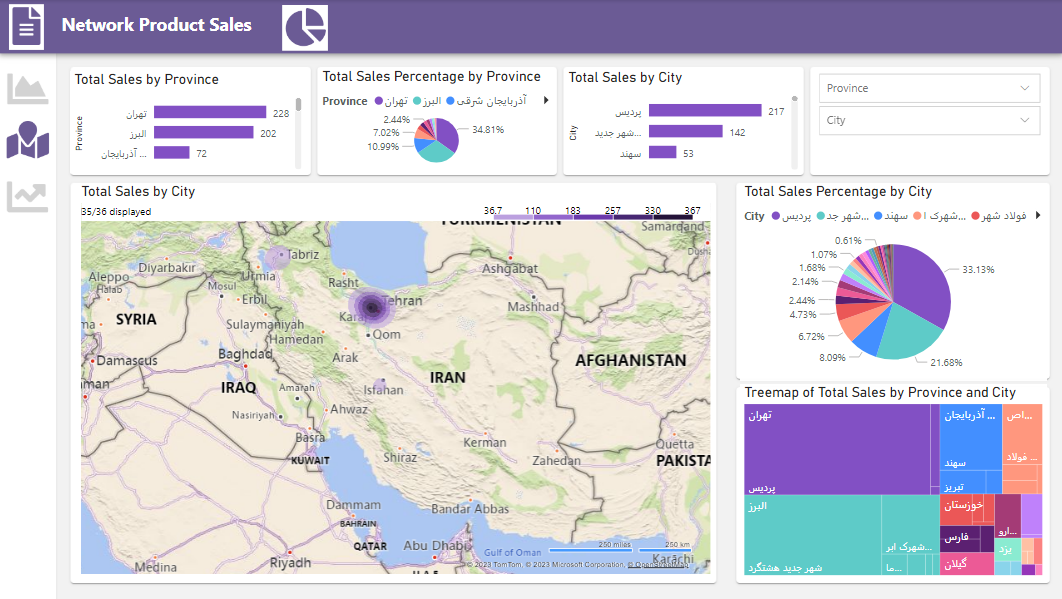
Task: Click the pie chart icon in header
Action: [x=305, y=28]
